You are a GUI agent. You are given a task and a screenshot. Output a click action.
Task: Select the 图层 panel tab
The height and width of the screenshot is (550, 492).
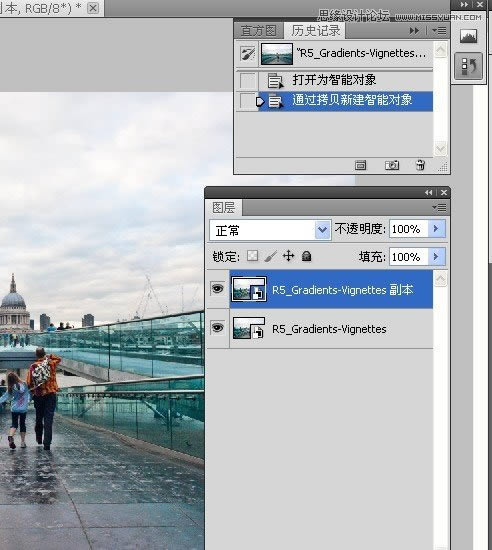coord(224,208)
